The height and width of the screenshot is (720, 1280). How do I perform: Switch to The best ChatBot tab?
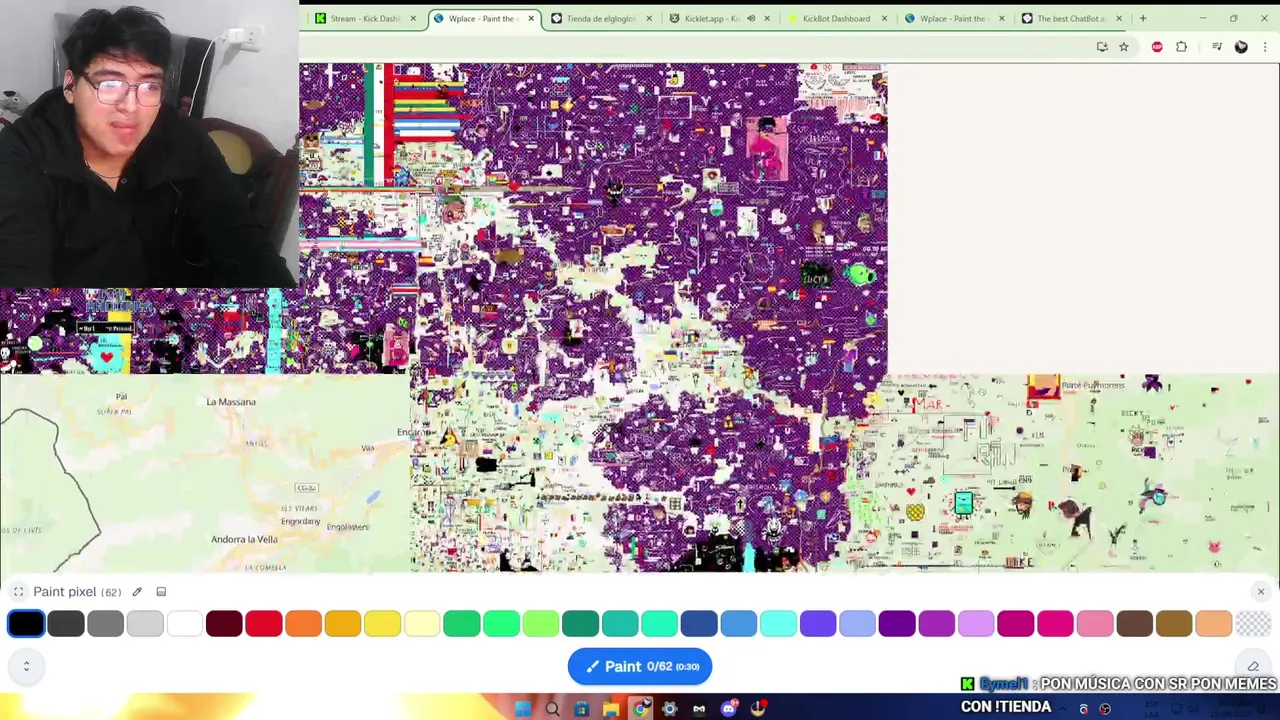[x=1070, y=18]
